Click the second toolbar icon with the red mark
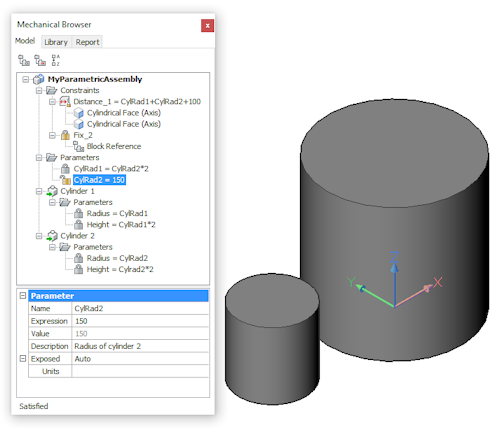 click(40, 60)
